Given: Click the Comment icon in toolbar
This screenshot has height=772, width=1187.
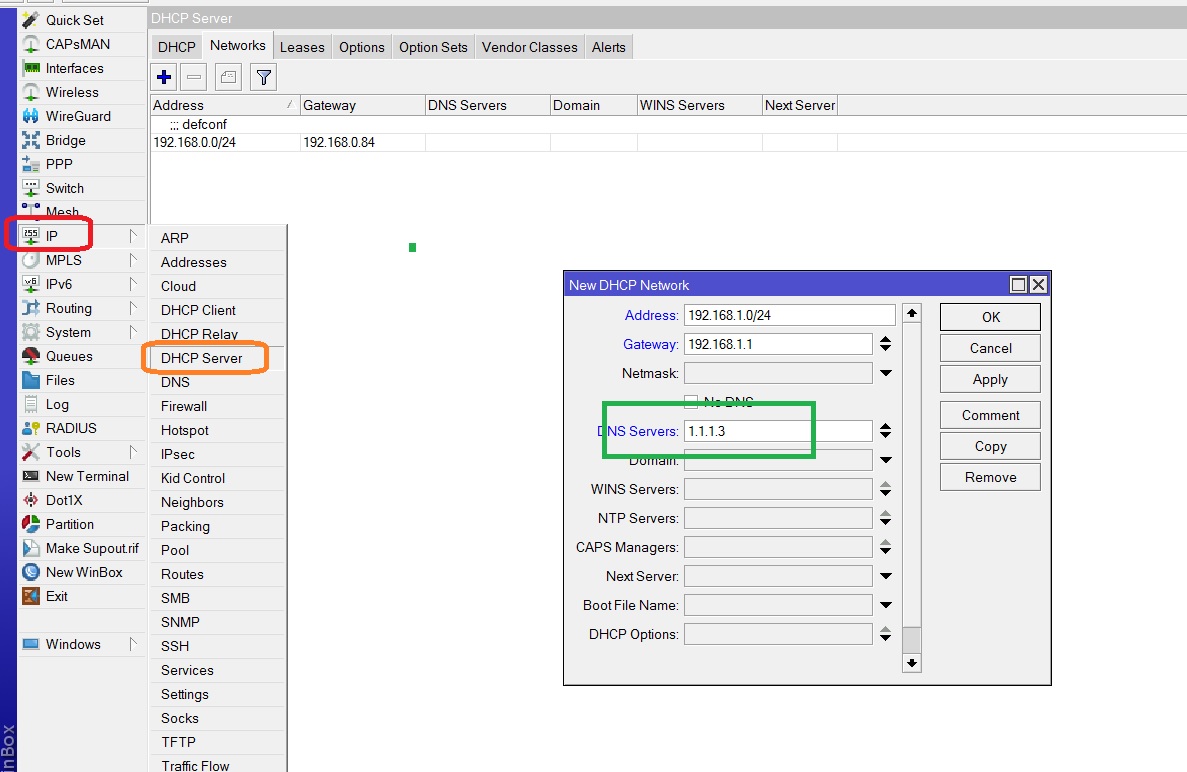Looking at the screenshot, I should pos(228,77).
